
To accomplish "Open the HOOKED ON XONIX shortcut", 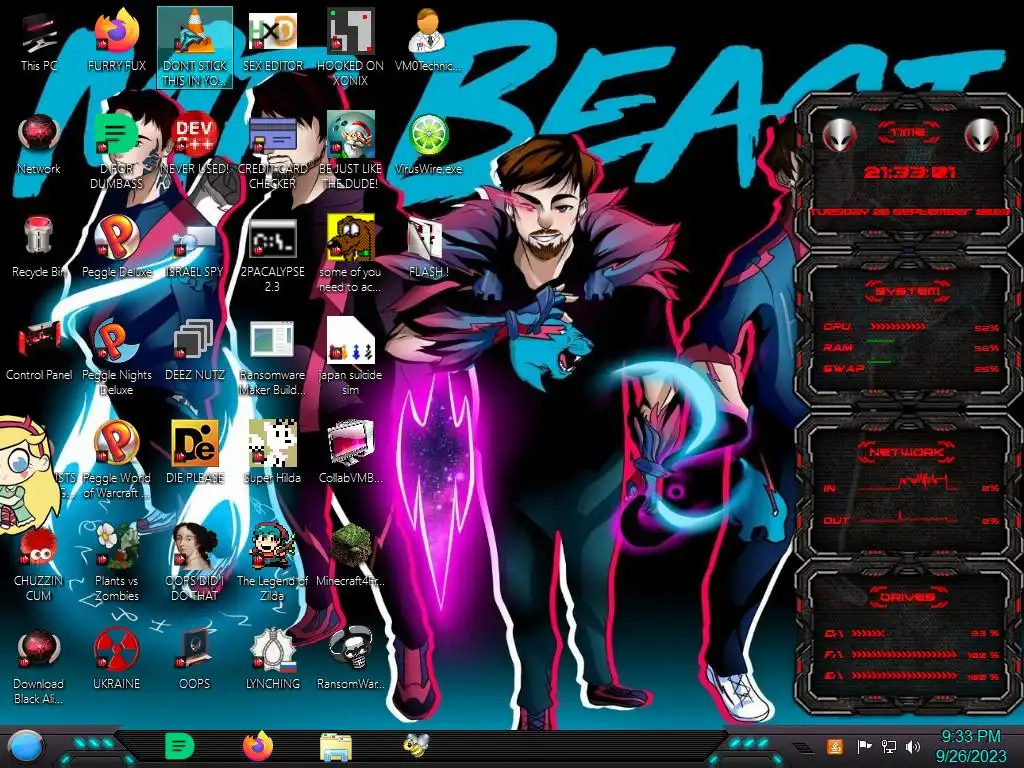I will 350,47.
